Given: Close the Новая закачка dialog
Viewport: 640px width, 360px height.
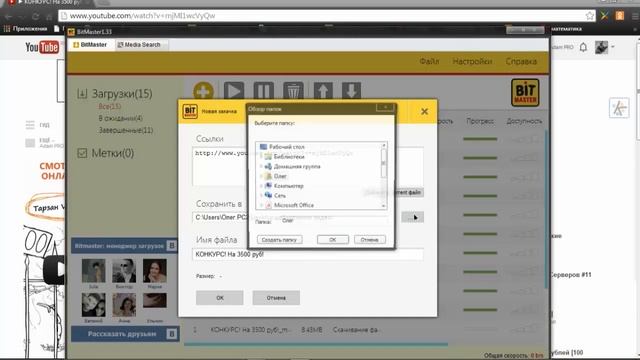Looking at the screenshot, I should pos(424,111).
